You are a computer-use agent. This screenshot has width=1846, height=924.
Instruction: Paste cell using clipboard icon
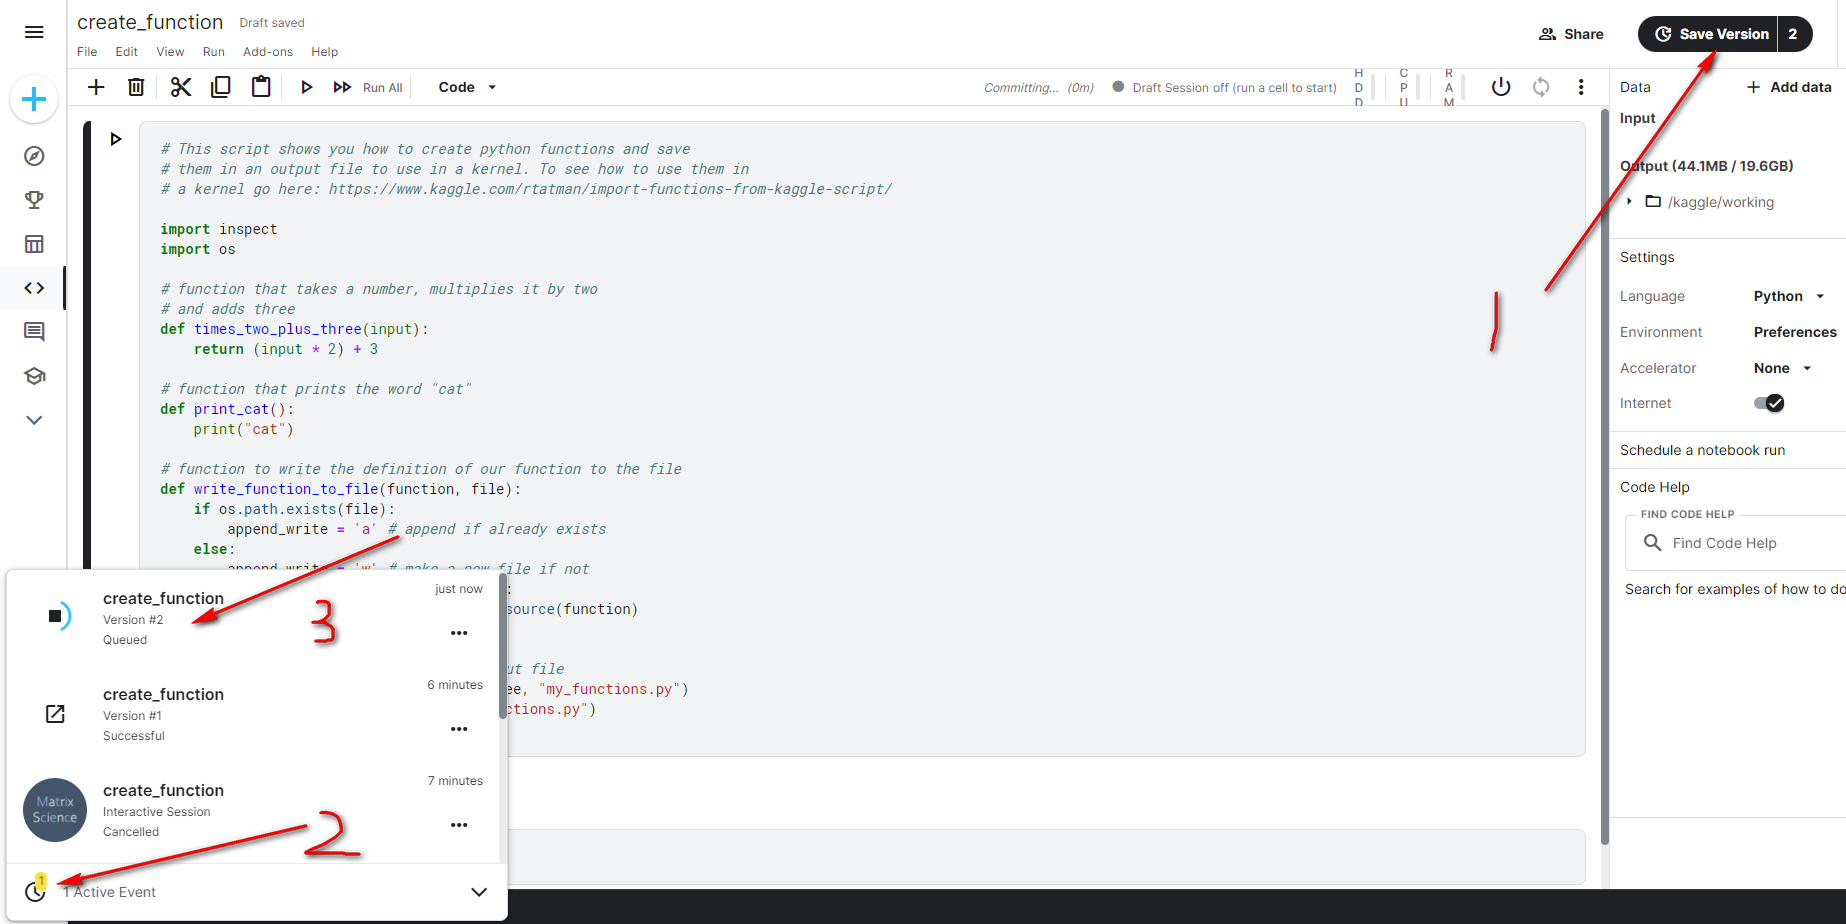[261, 87]
